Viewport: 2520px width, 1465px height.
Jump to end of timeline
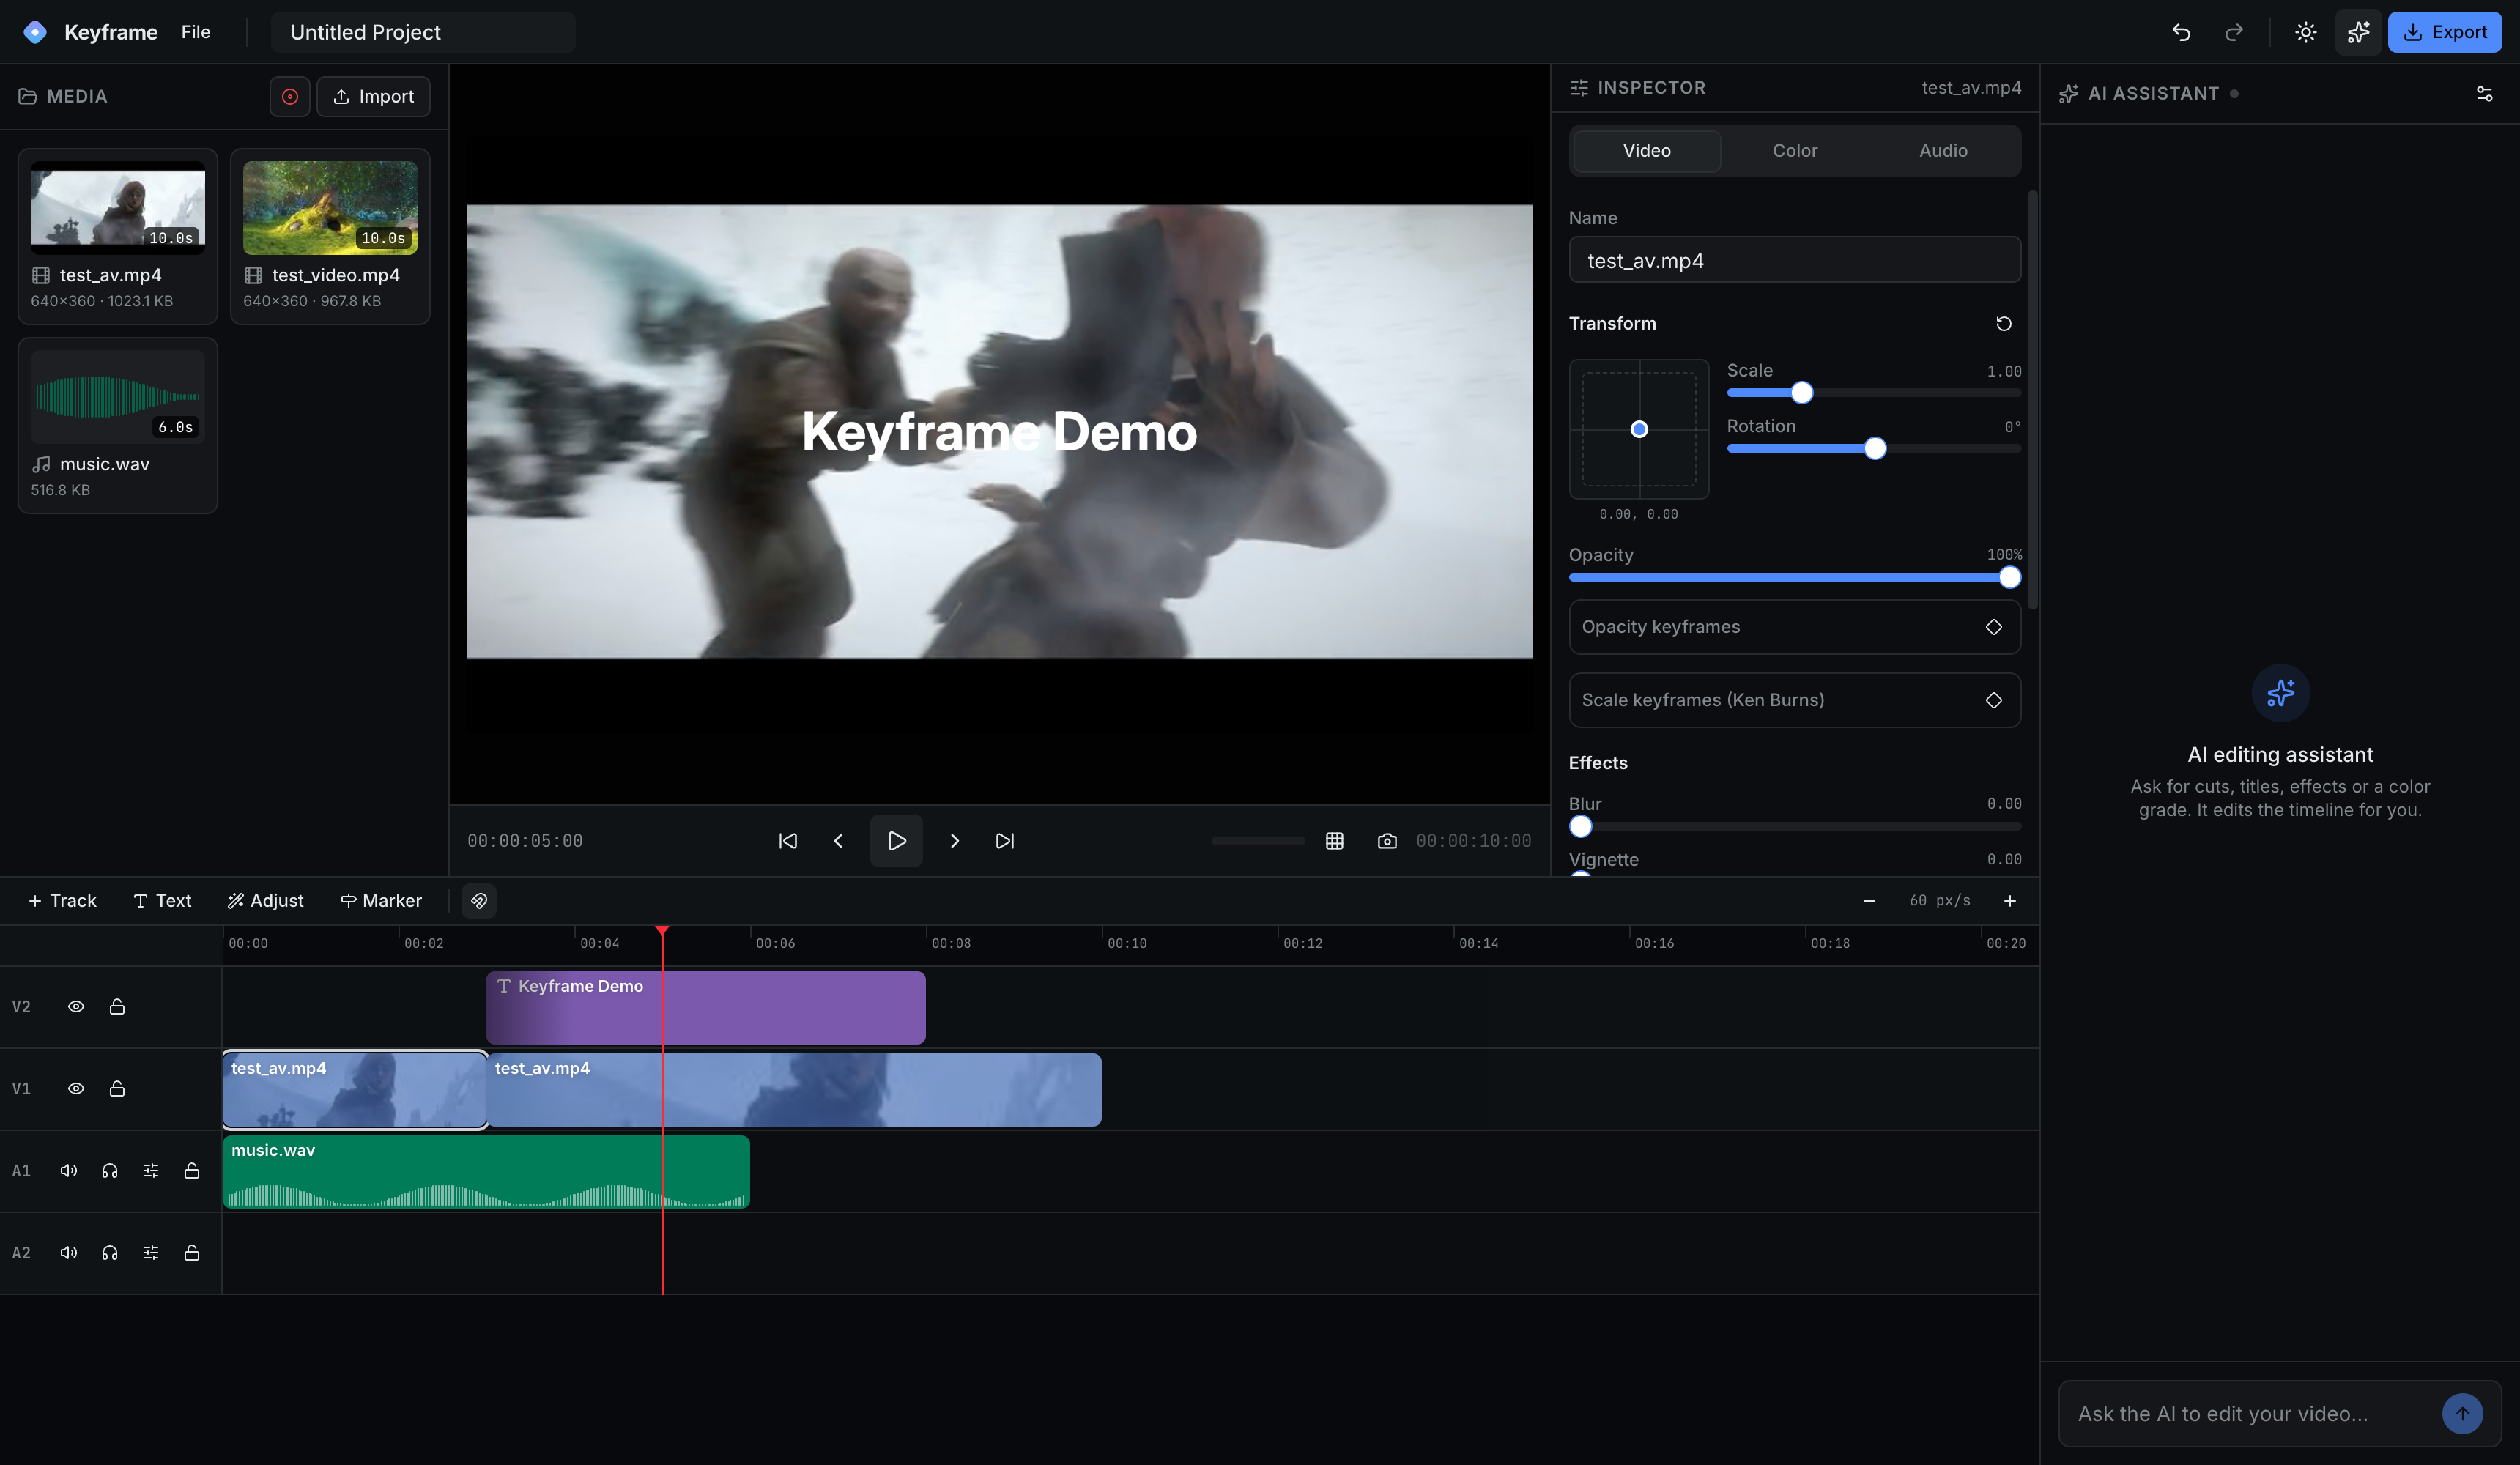coord(1004,841)
